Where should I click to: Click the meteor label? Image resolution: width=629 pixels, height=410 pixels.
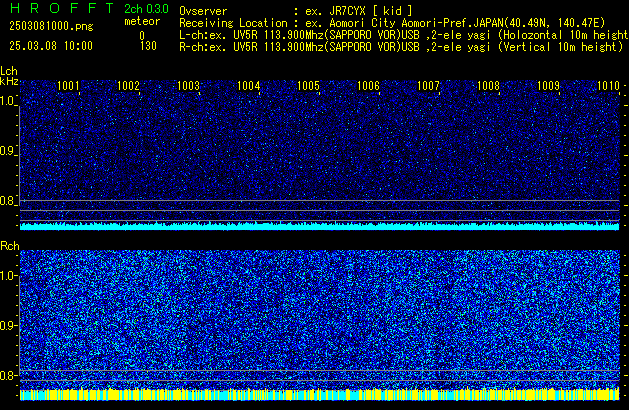(142, 21)
